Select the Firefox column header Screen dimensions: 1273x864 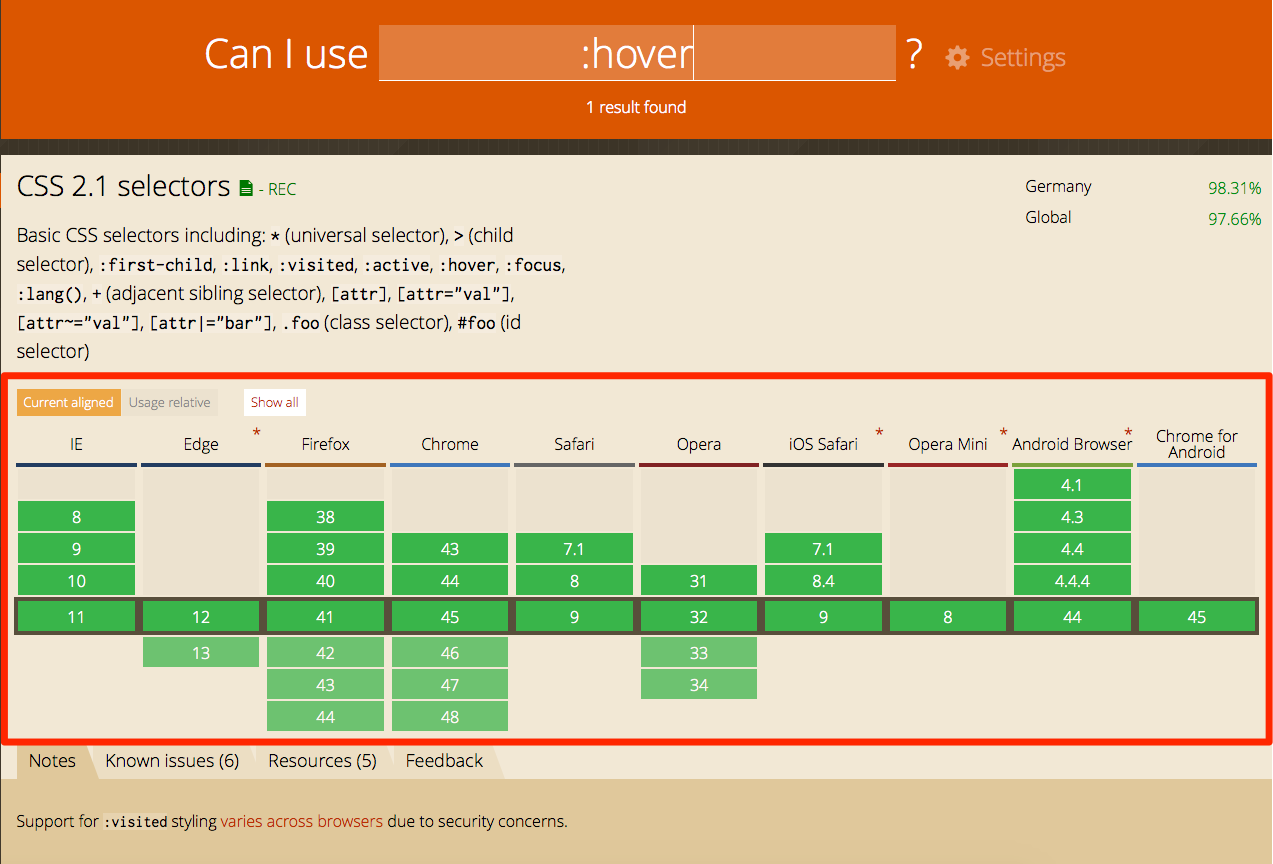[x=326, y=444]
